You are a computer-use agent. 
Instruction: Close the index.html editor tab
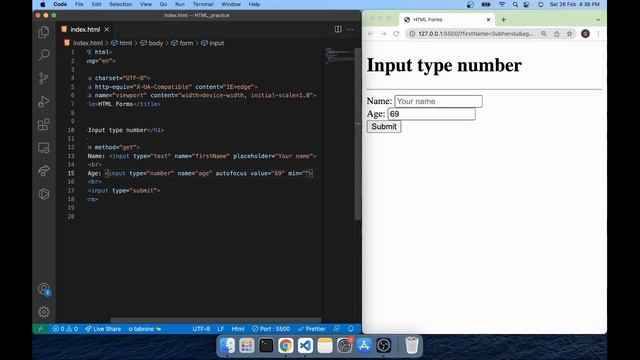coord(107,29)
